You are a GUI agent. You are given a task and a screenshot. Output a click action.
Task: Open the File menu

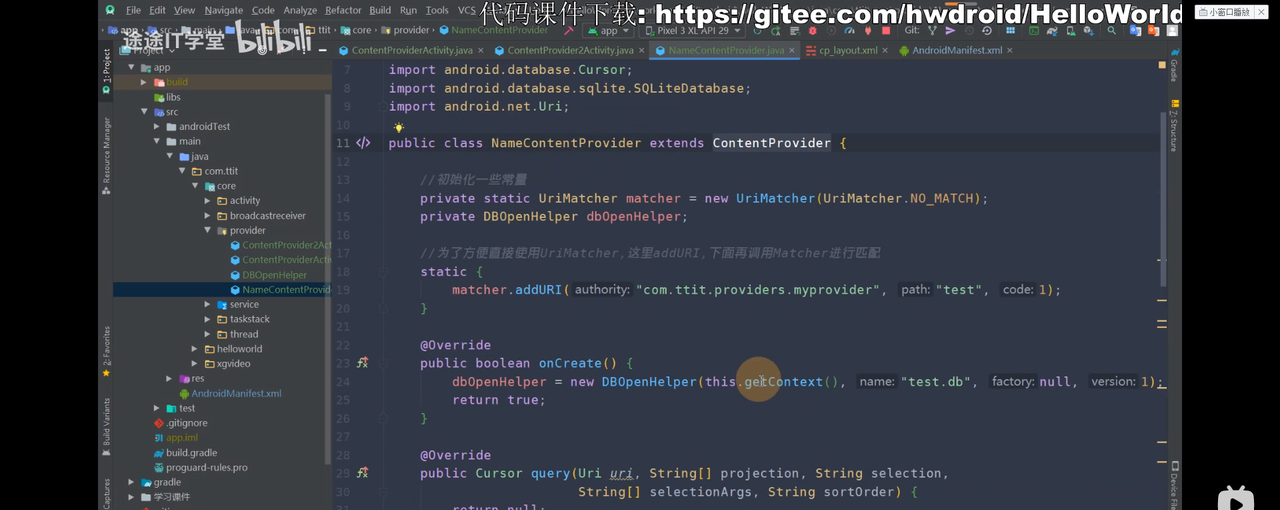(133, 10)
